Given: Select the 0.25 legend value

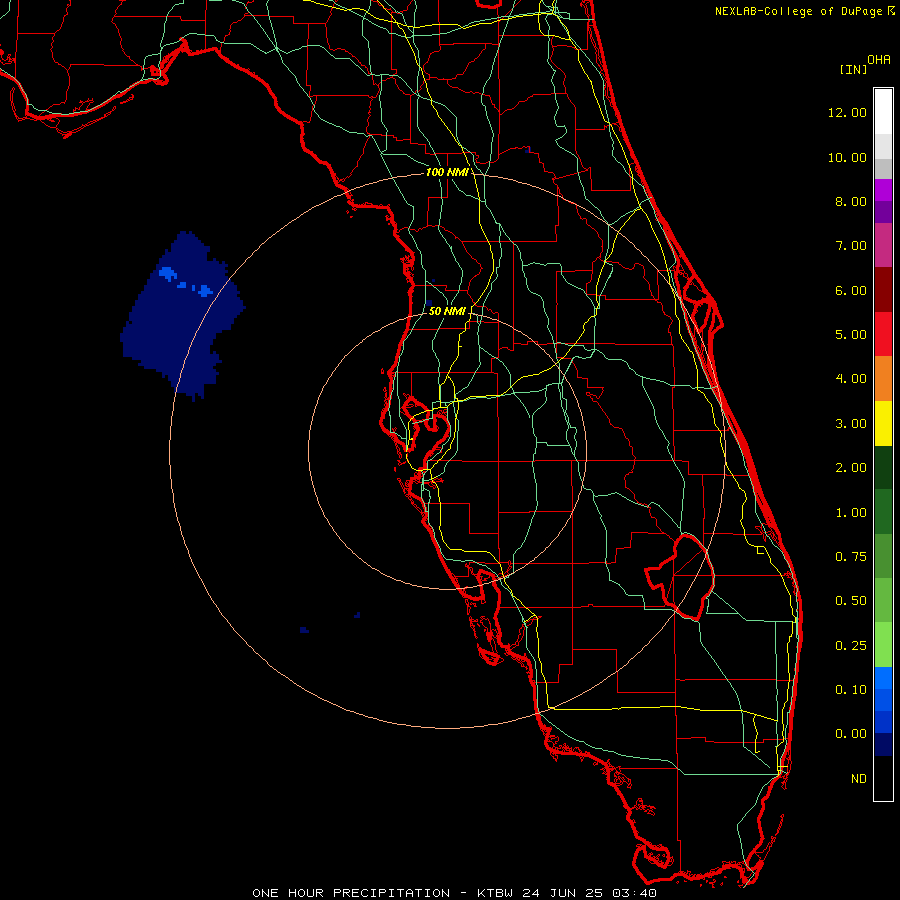Looking at the screenshot, I should coord(851,646).
